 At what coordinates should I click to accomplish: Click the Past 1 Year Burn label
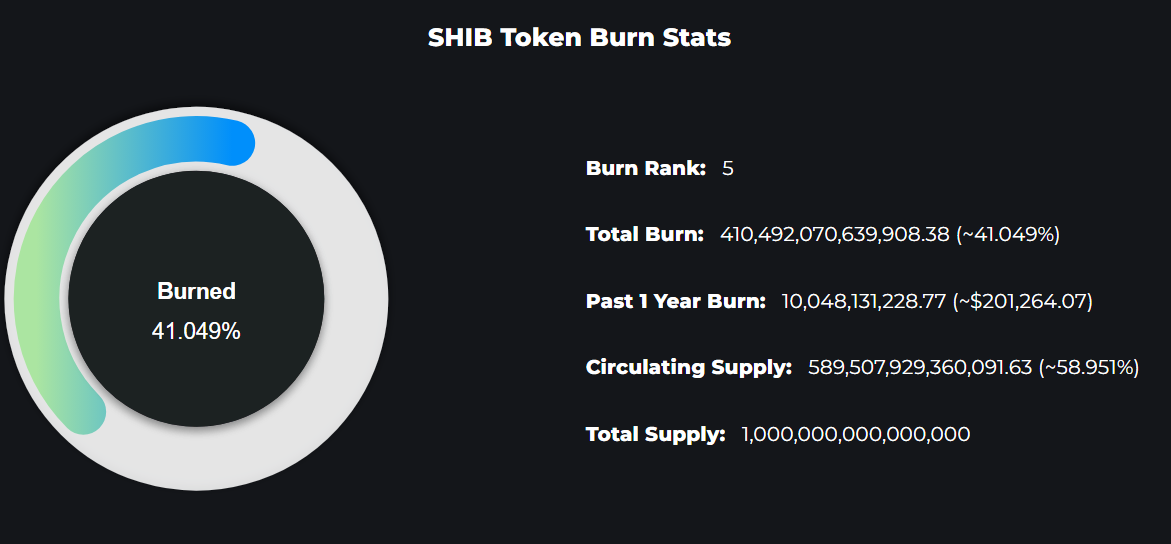pyautogui.click(x=676, y=301)
